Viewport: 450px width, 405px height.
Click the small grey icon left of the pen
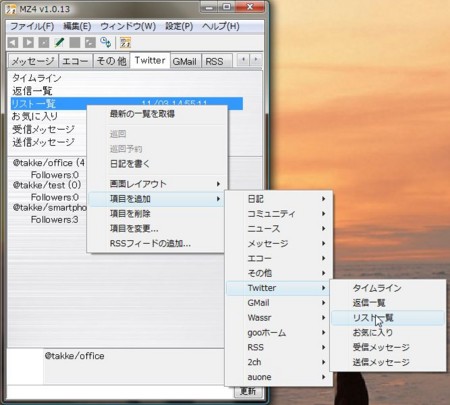44,43
